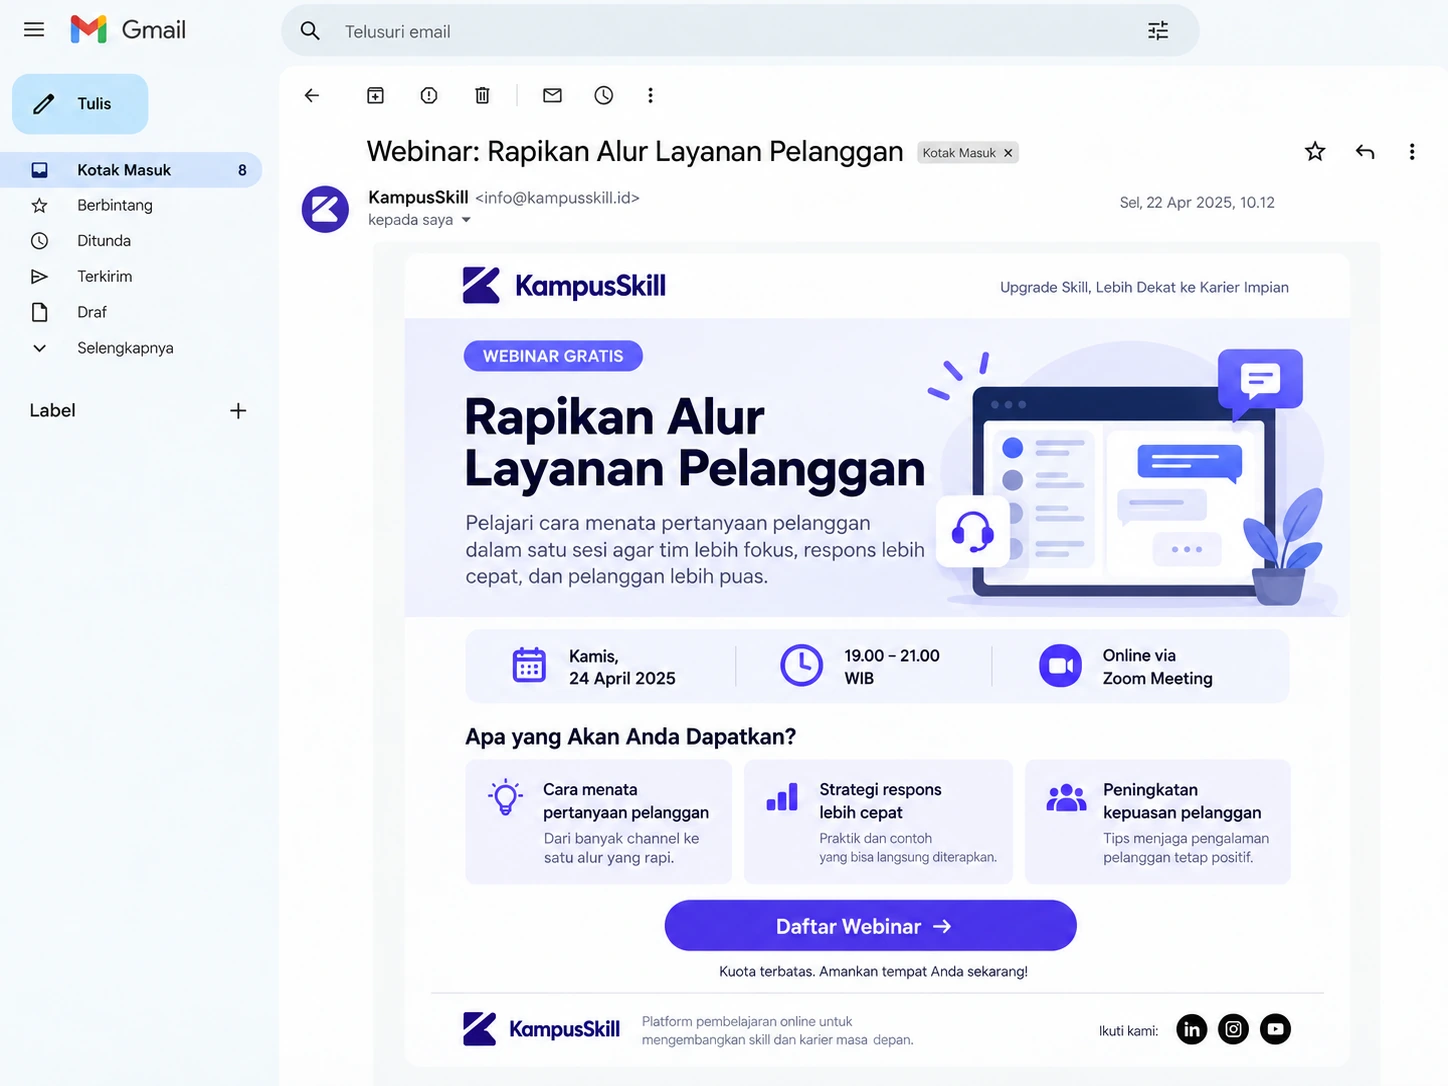This screenshot has height=1086, width=1448.
Task: Click email address info@kampusskill.id
Action: click(x=557, y=198)
